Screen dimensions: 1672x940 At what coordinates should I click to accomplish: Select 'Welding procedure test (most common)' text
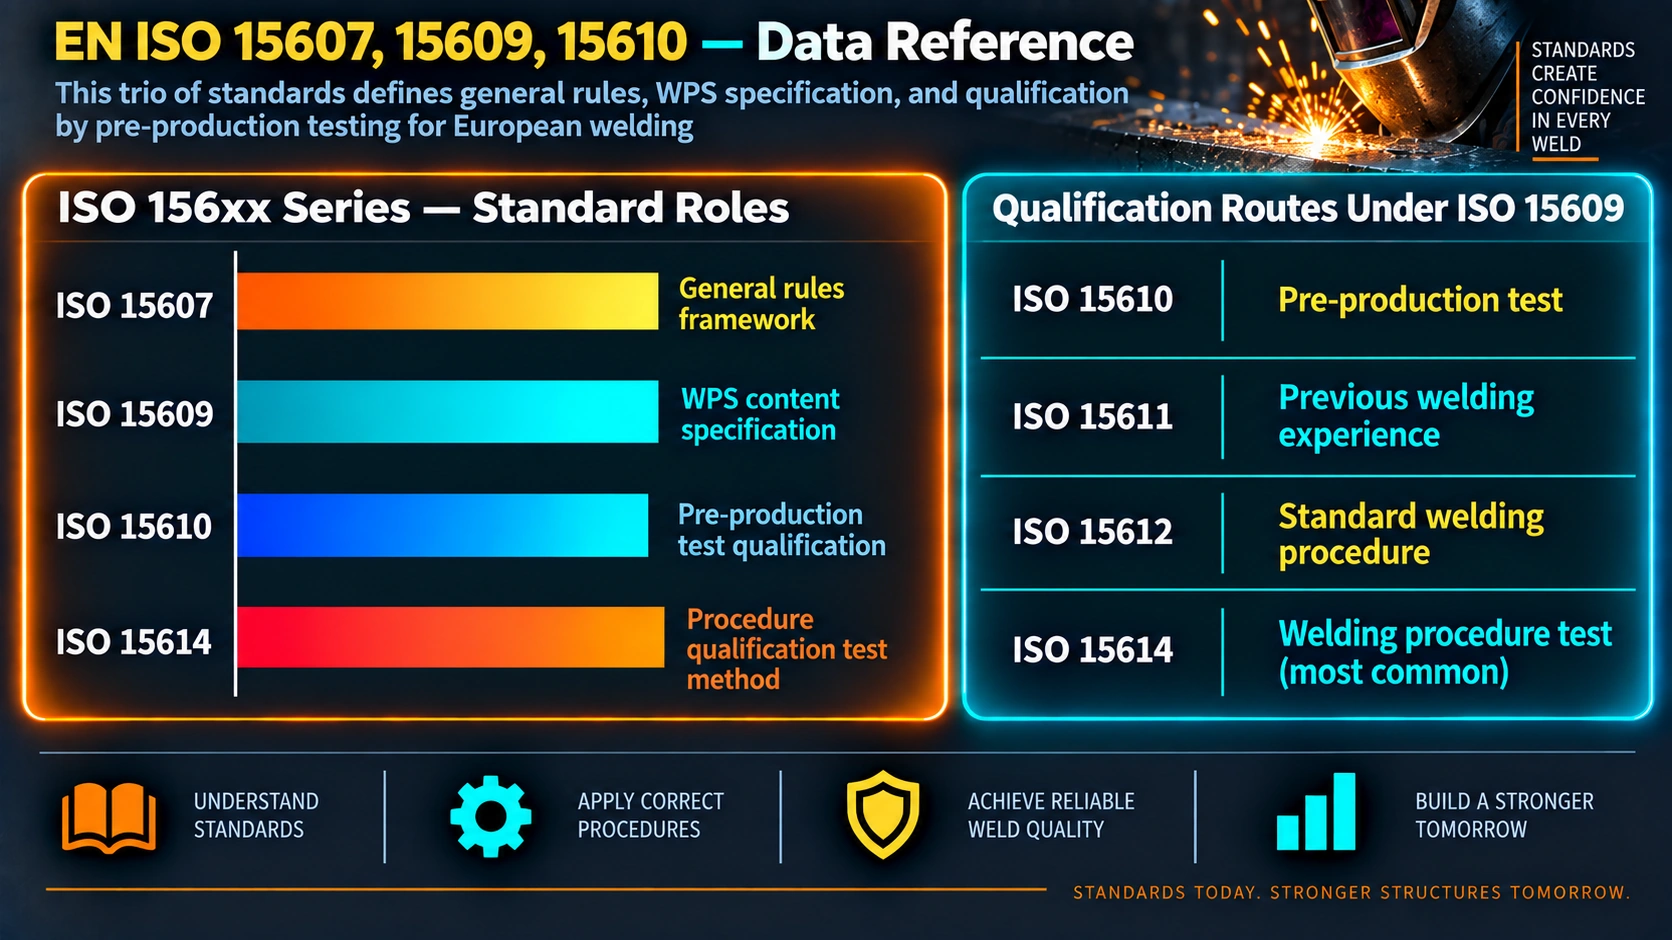tap(1445, 653)
